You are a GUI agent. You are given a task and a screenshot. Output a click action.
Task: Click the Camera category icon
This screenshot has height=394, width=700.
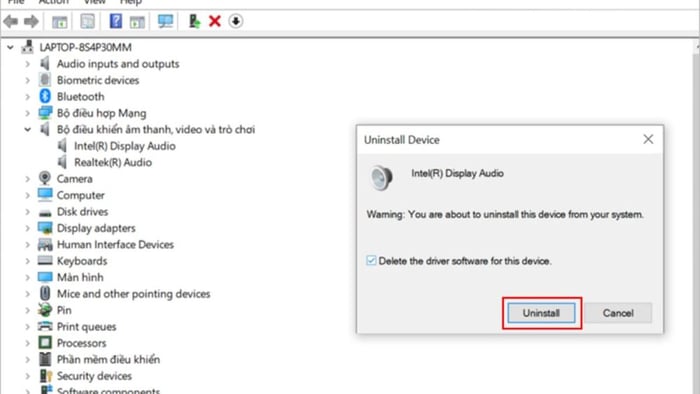[x=45, y=178]
